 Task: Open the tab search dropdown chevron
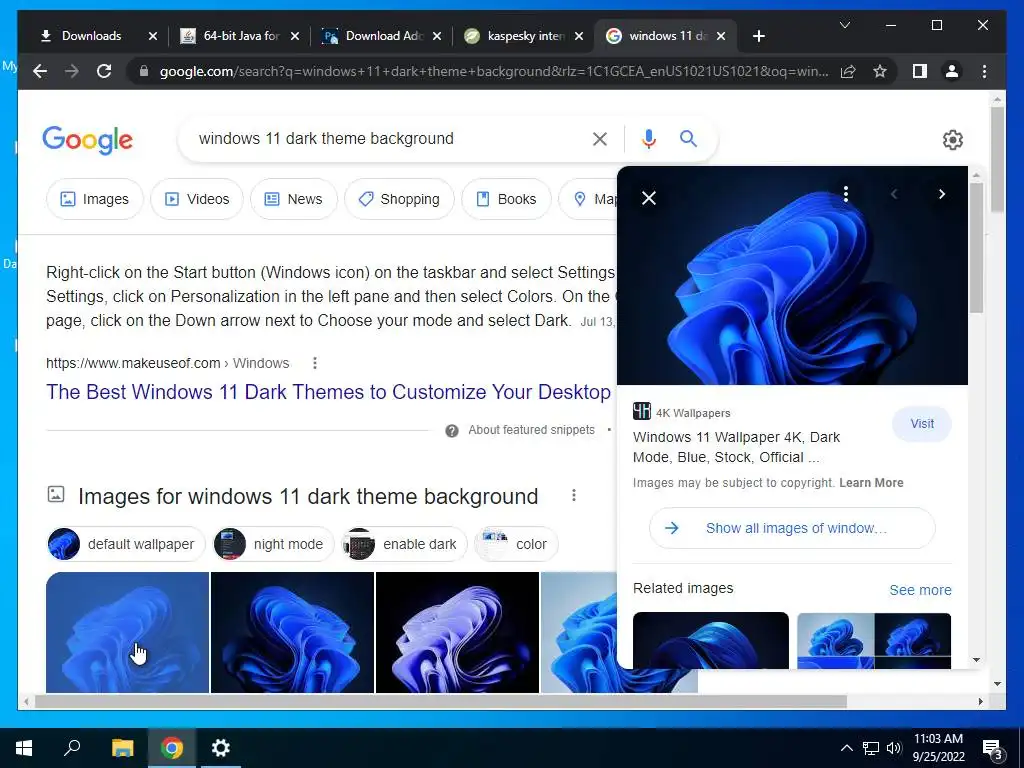pyautogui.click(x=844, y=25)
